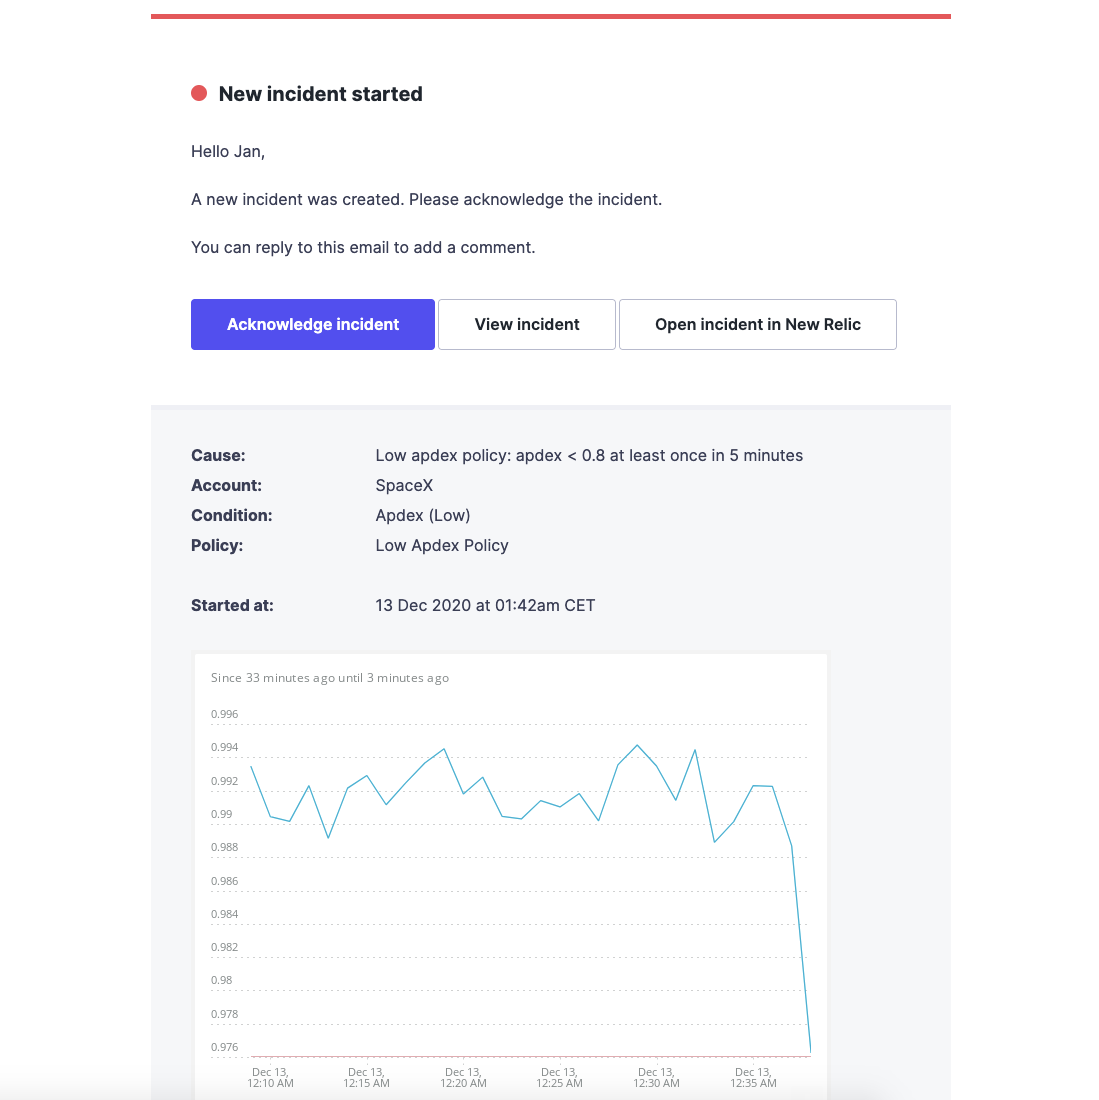This screenshot has height=1100, width=1099.
Task: Click the red incident status dot
Action: pos(199,94)
